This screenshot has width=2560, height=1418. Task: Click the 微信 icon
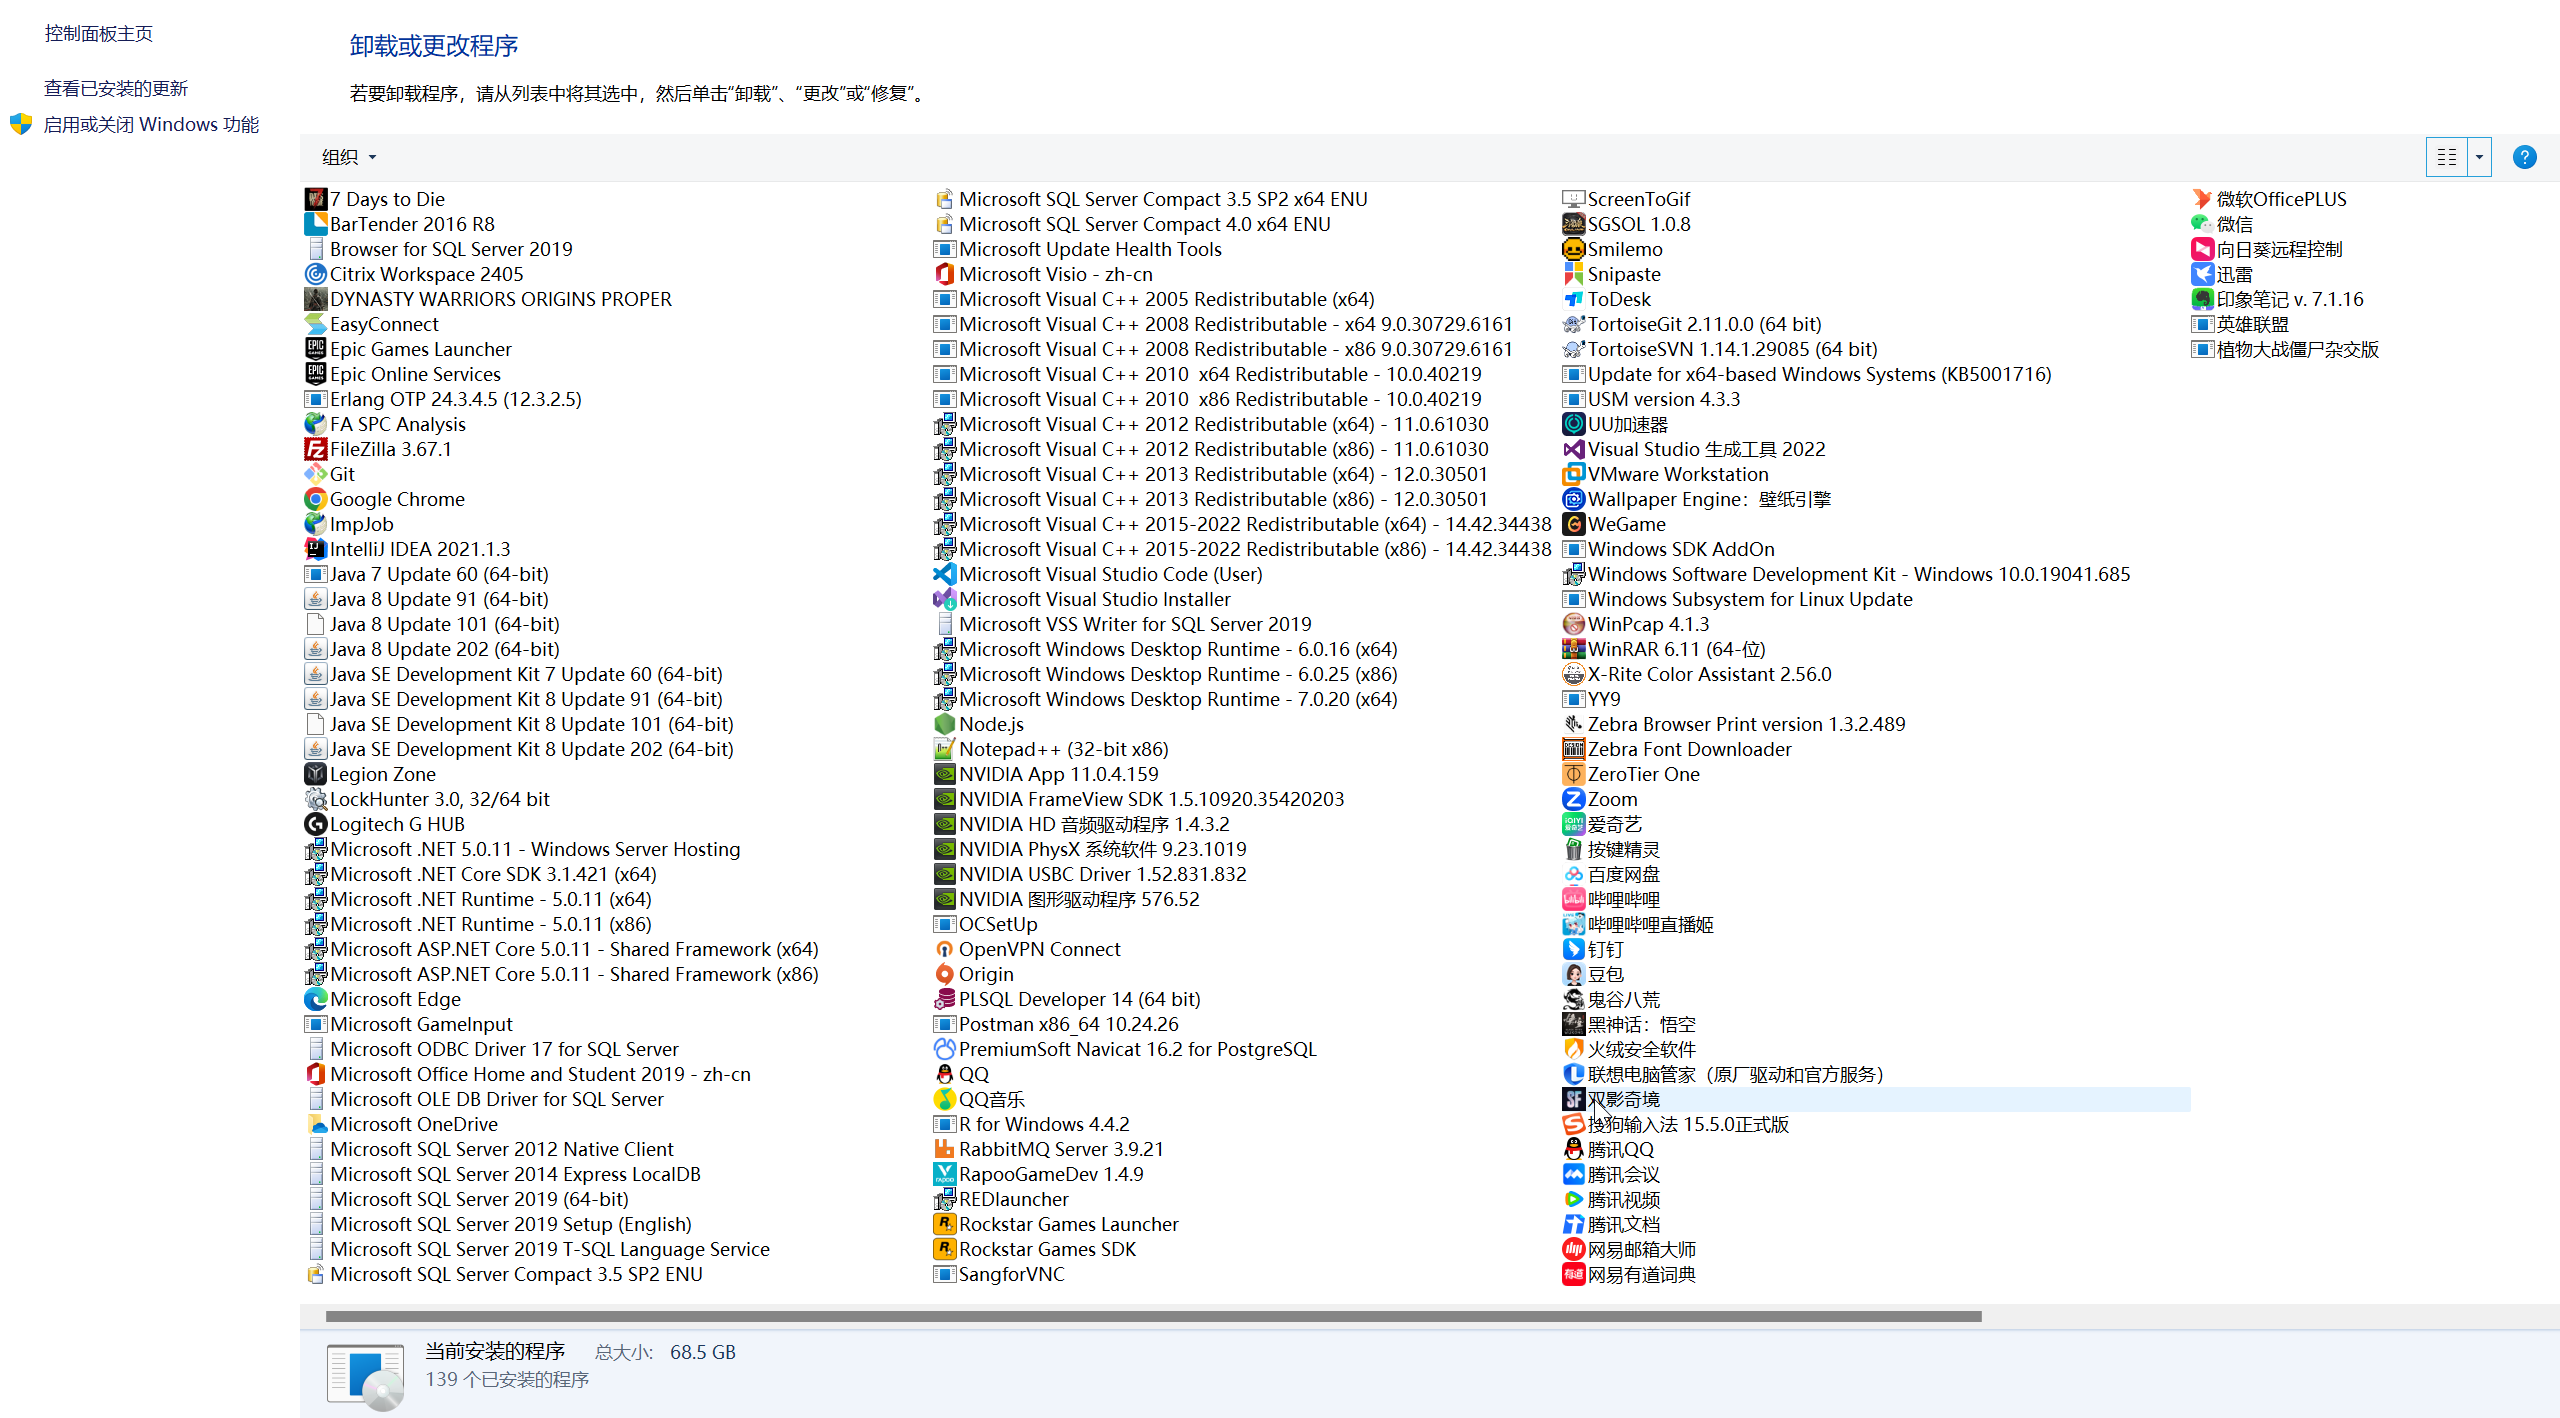click(2203, 224)
